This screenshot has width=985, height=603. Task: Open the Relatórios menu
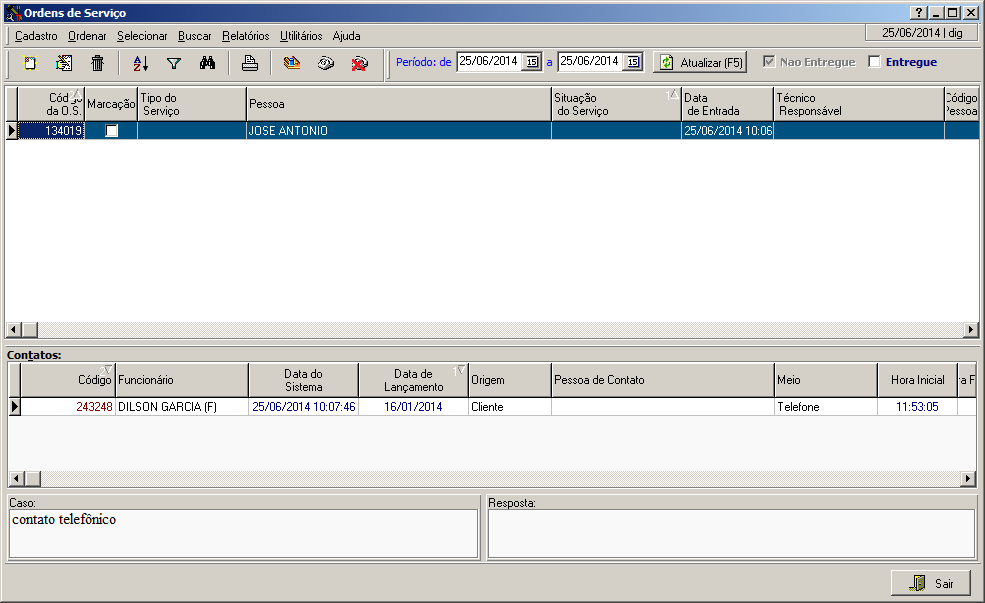[245, 35]
